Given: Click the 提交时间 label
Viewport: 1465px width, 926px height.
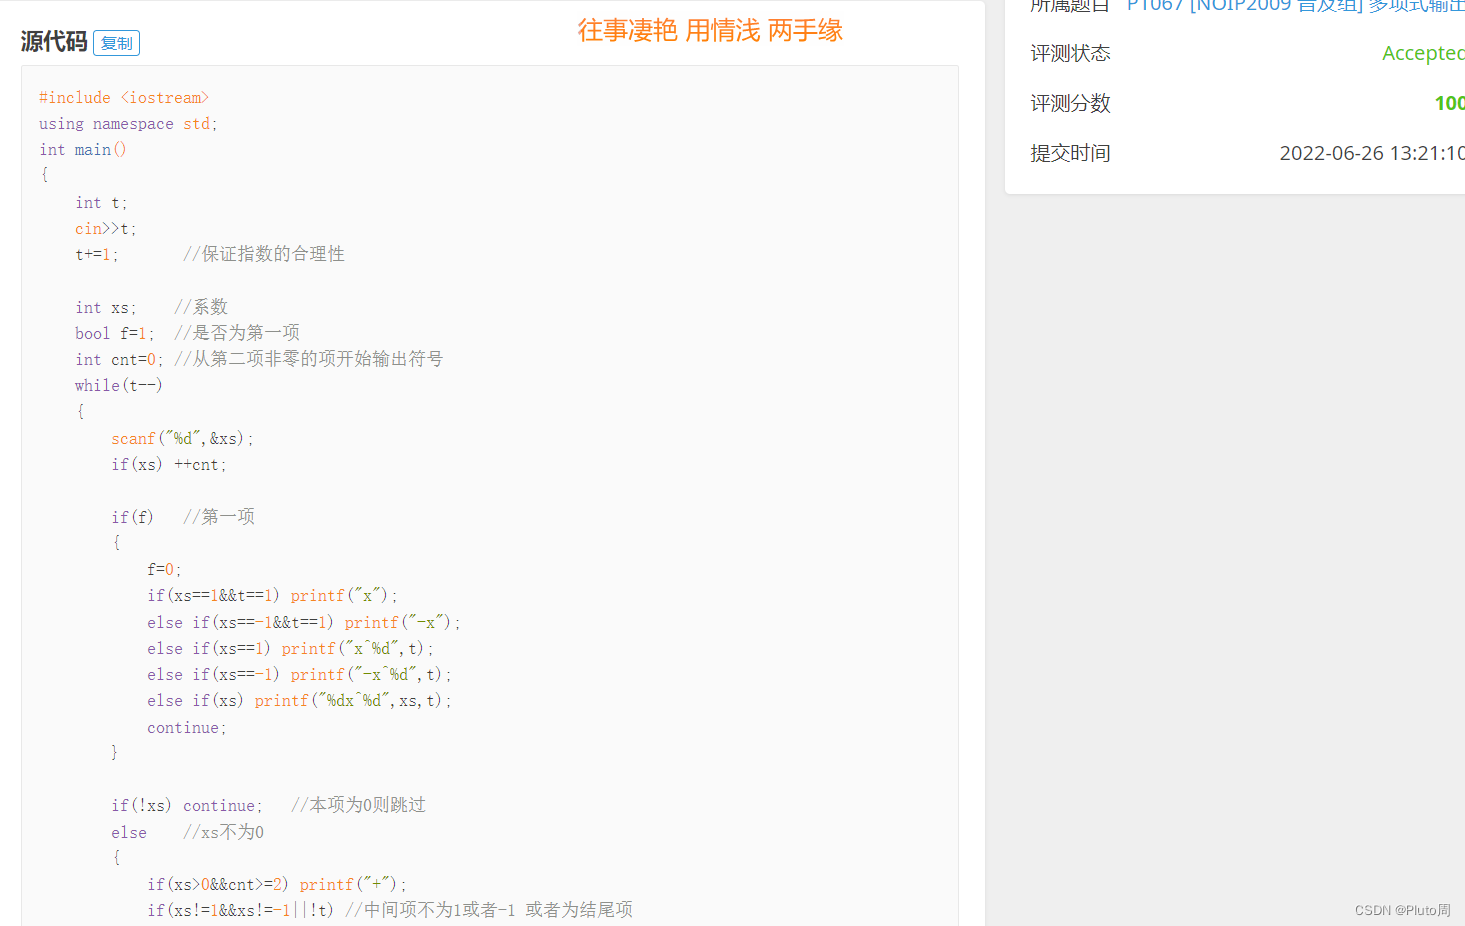Looking at the screenshot, I should [1070, 153].
